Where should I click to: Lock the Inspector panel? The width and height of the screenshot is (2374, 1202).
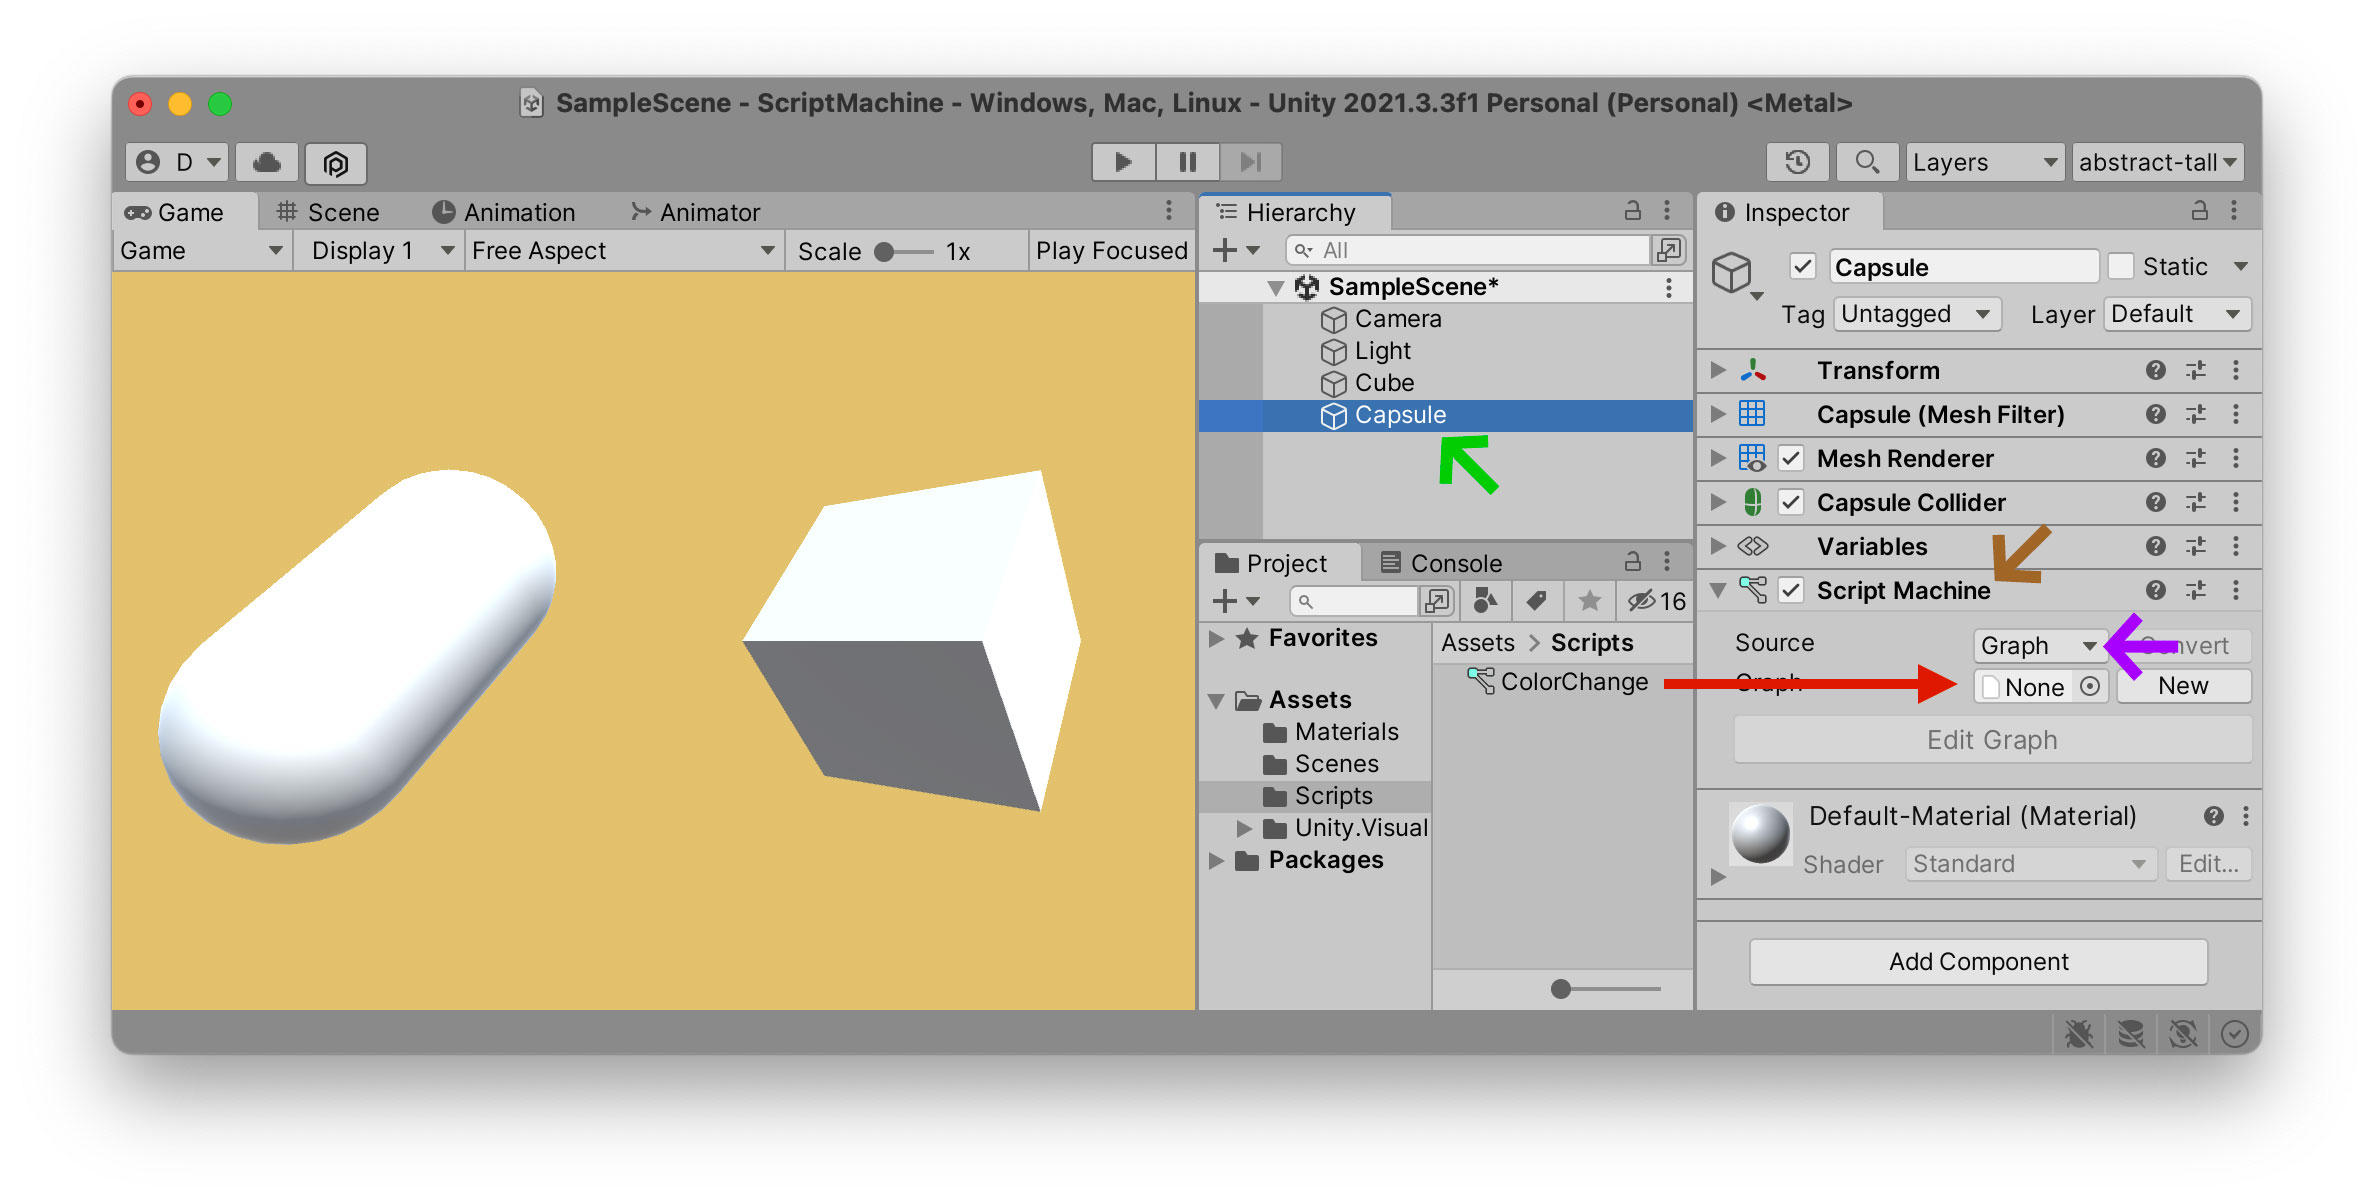point(2199,211)
